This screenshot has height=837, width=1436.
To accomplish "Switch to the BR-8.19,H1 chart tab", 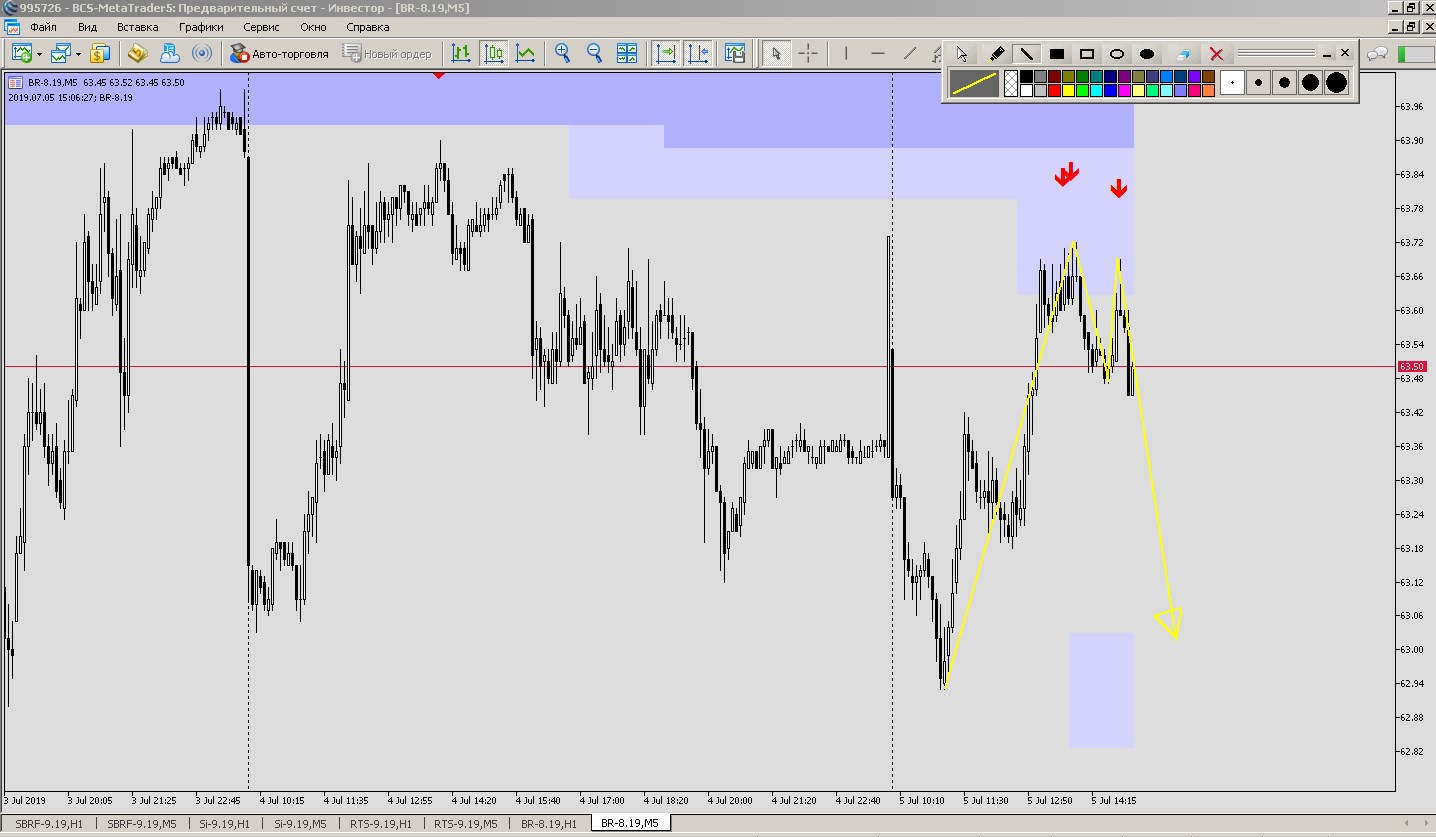I will 549,824.
